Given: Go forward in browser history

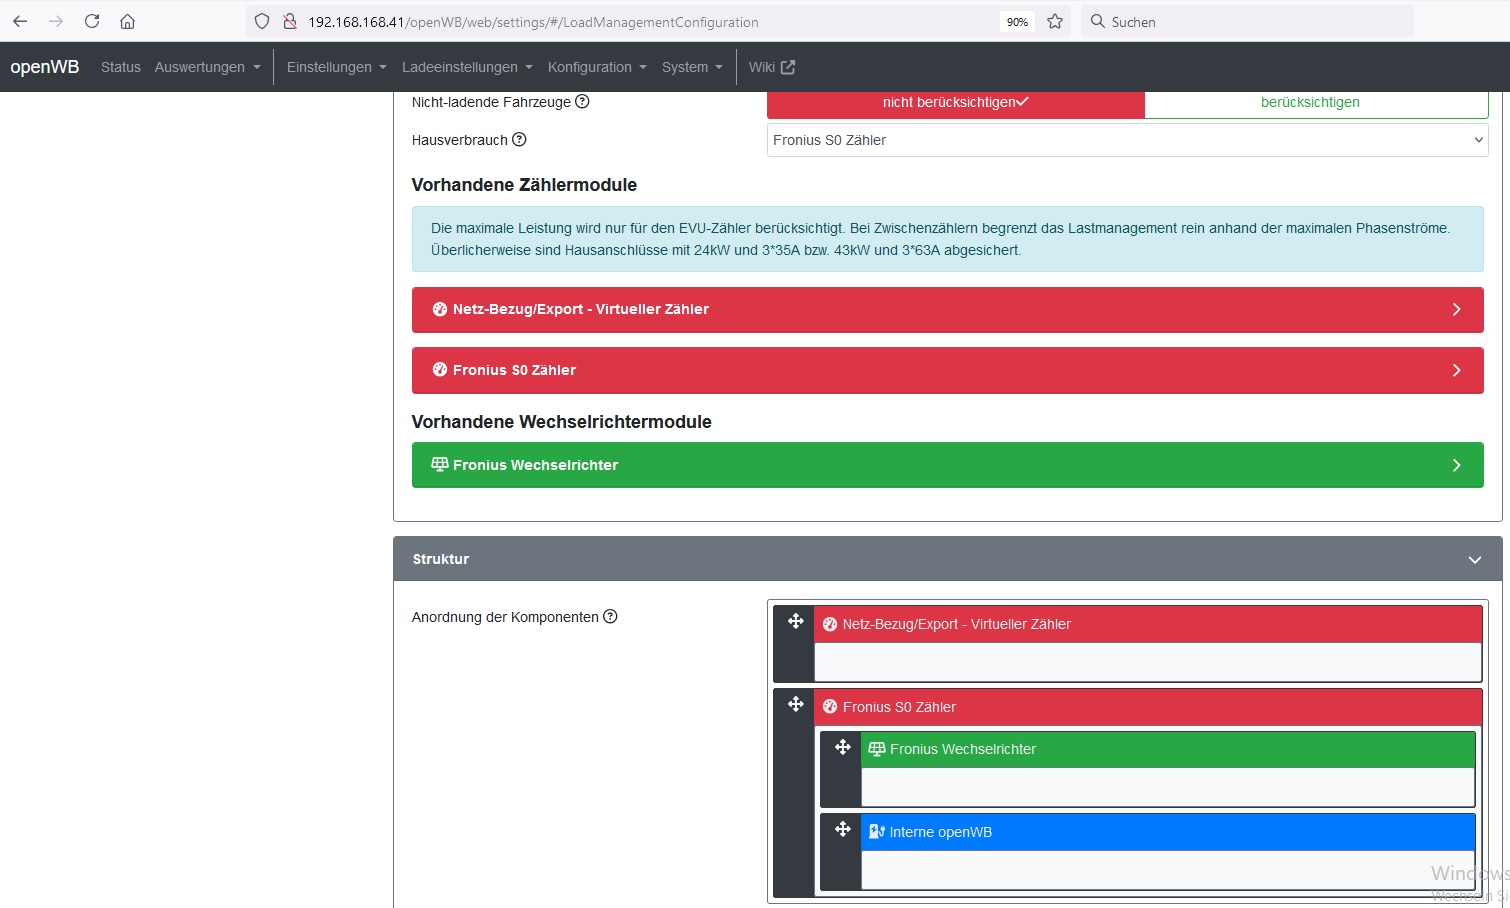Looking at the screenshot, I should (x=56, y=21).
